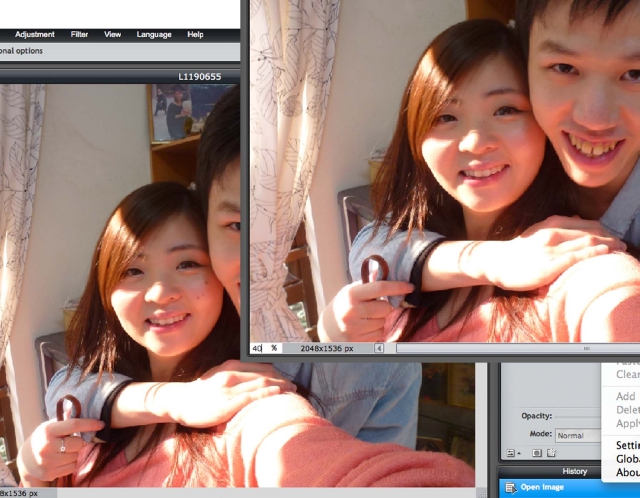640x498 pixels.
Task: Toggle the layer settings icon below Mode
Action: pos(510,453)
